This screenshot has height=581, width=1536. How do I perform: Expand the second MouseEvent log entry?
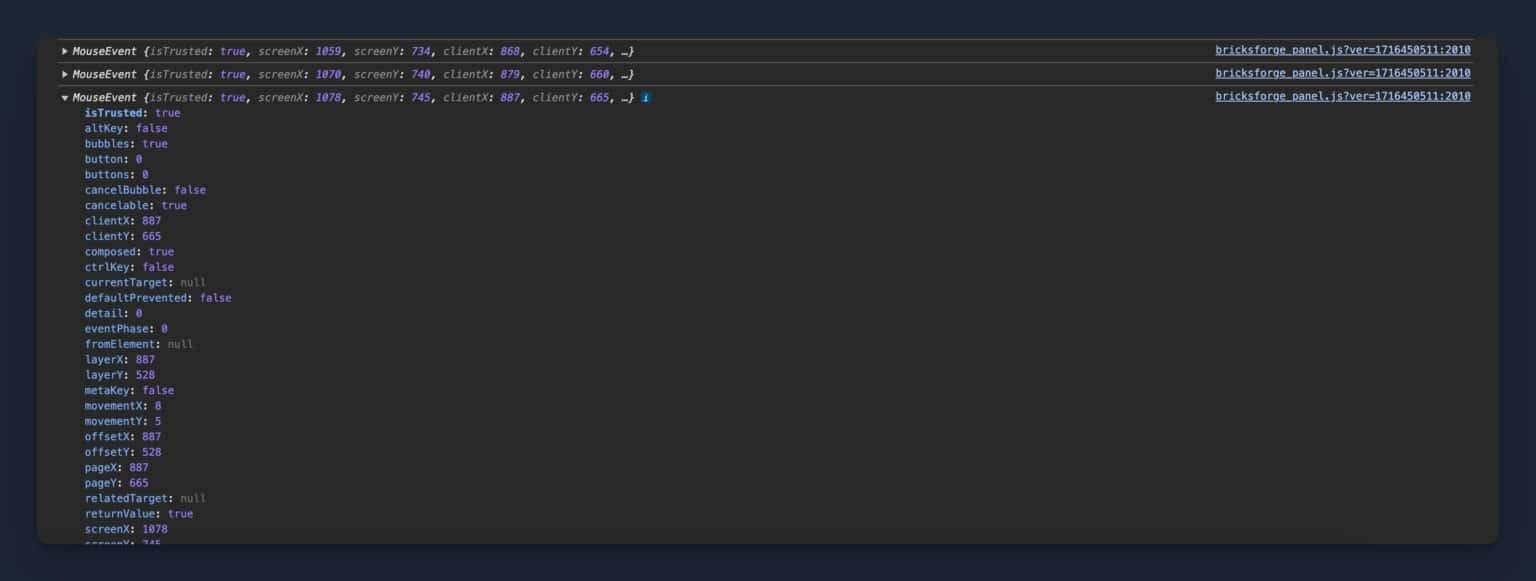coord(64,74)
